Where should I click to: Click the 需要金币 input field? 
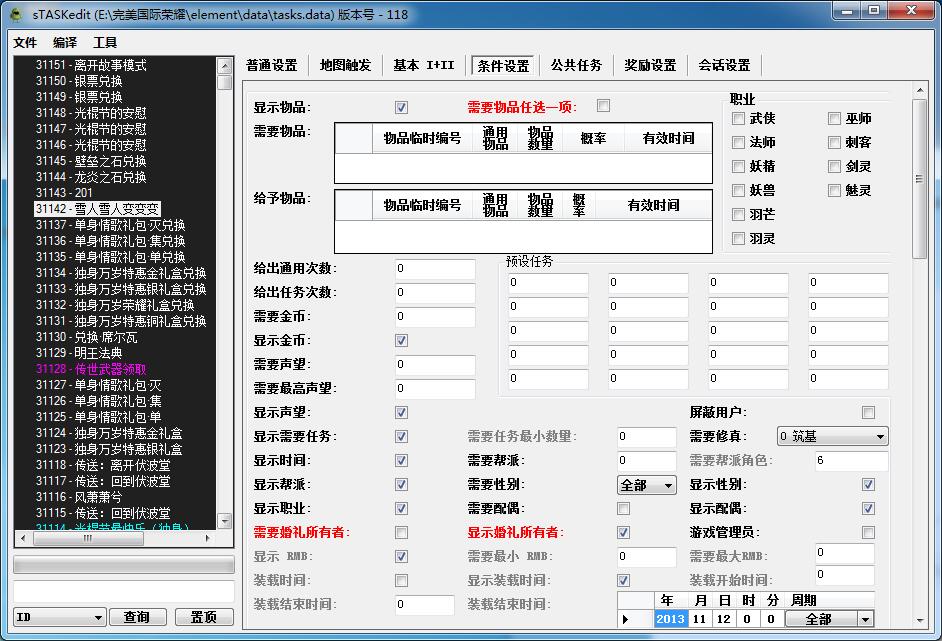click(435, 317)
